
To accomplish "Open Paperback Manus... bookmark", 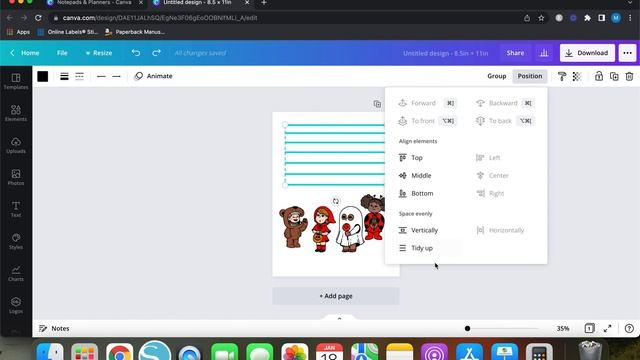I will [x=135, y=32].
